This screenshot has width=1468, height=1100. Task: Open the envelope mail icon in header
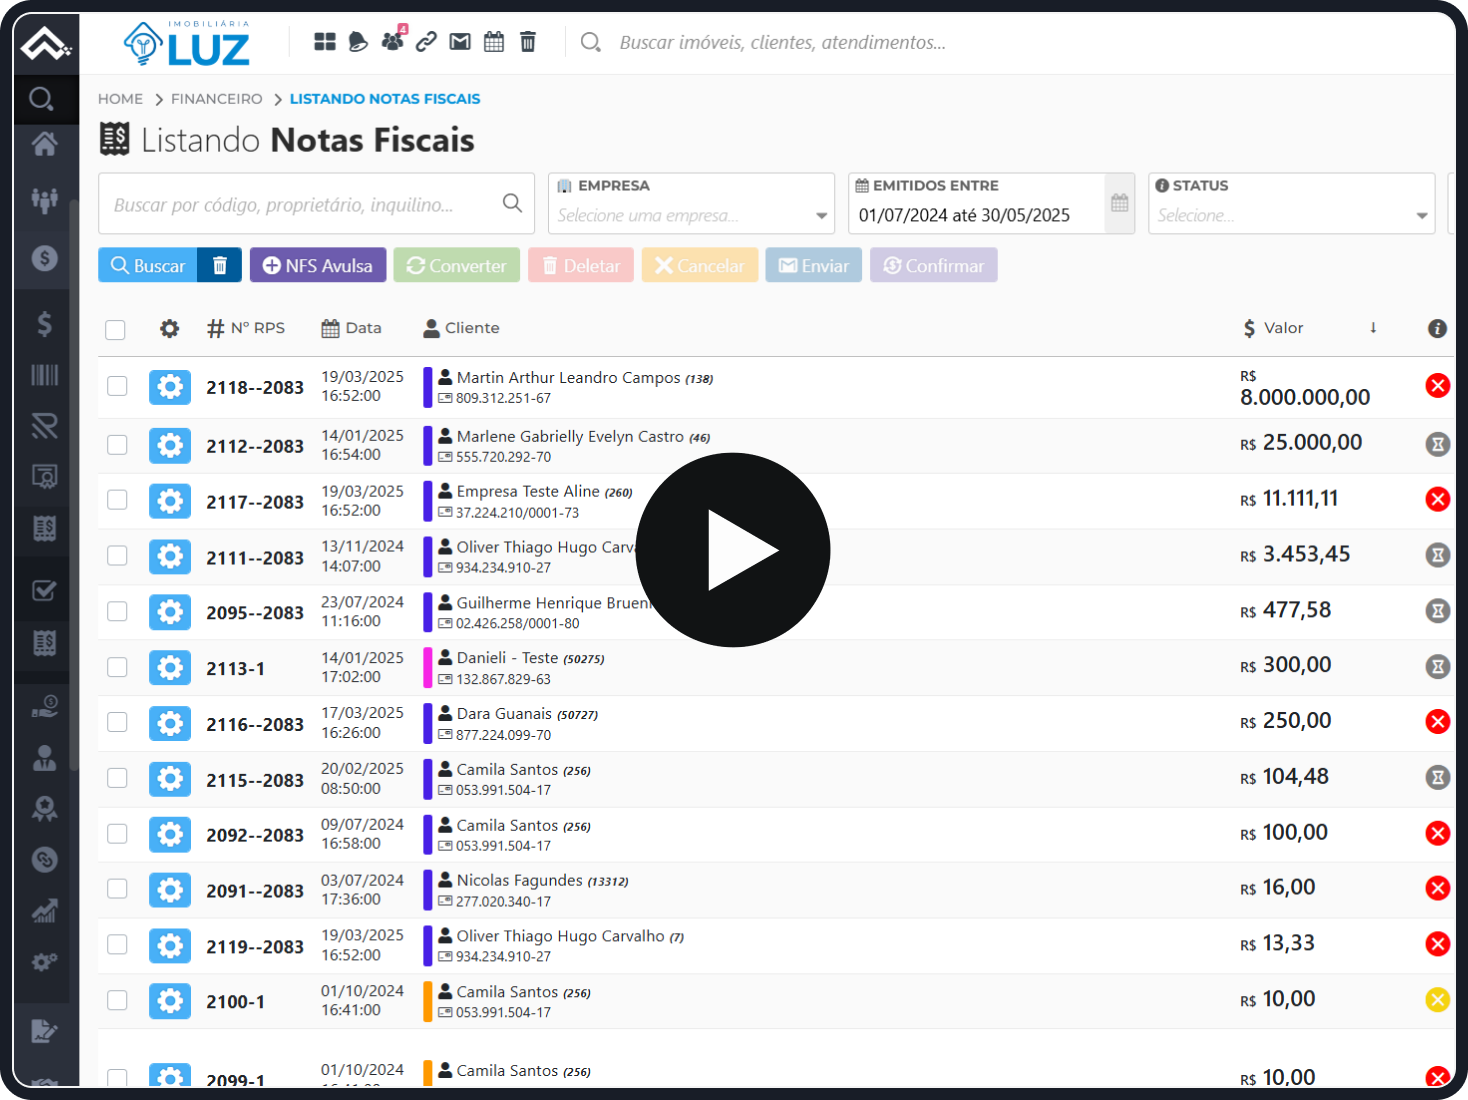pyautogui.click(x=460, y=42)
